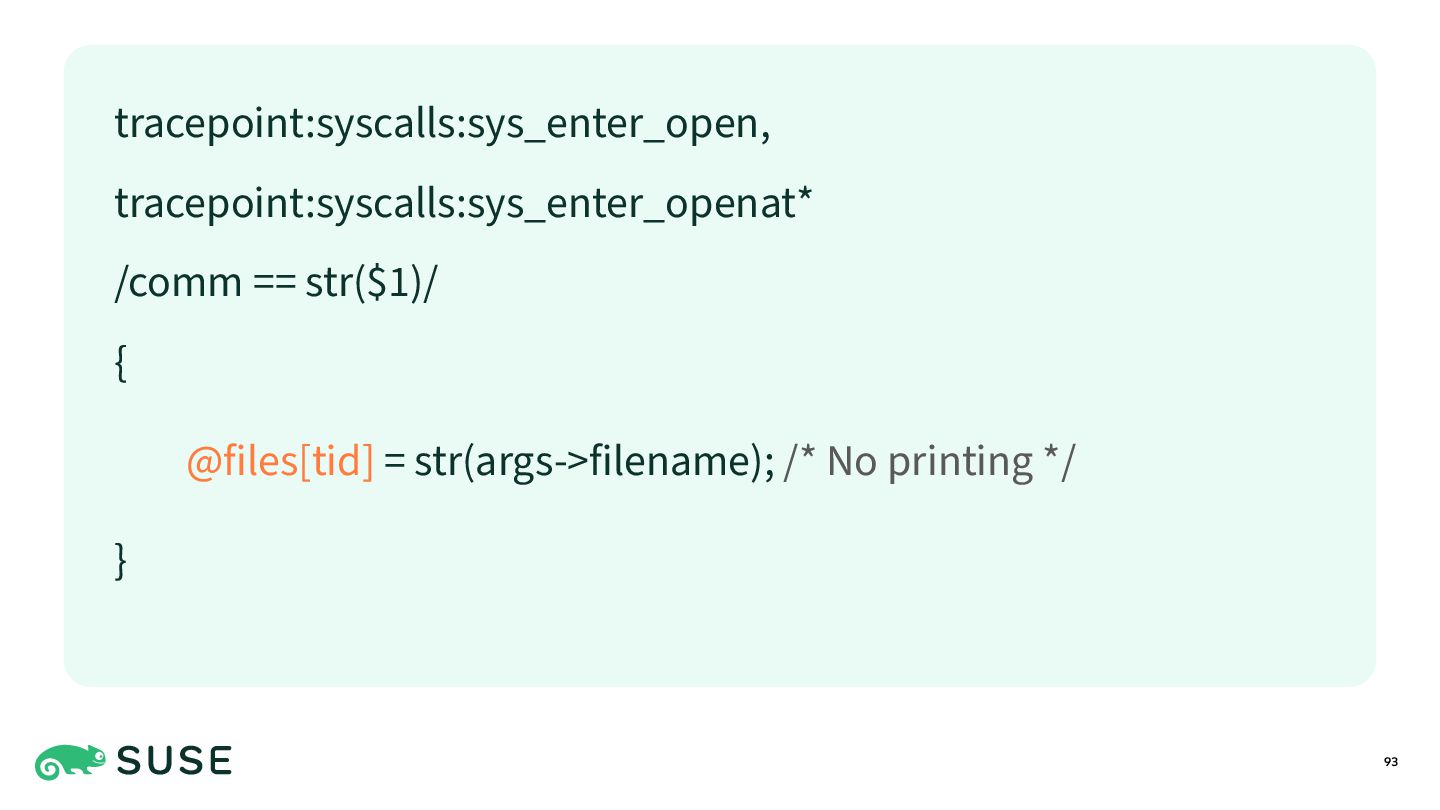The image size is (1440, 810).
Task: Select the sys_enter_openat* tracepoint line
Action: pos(463,203)
